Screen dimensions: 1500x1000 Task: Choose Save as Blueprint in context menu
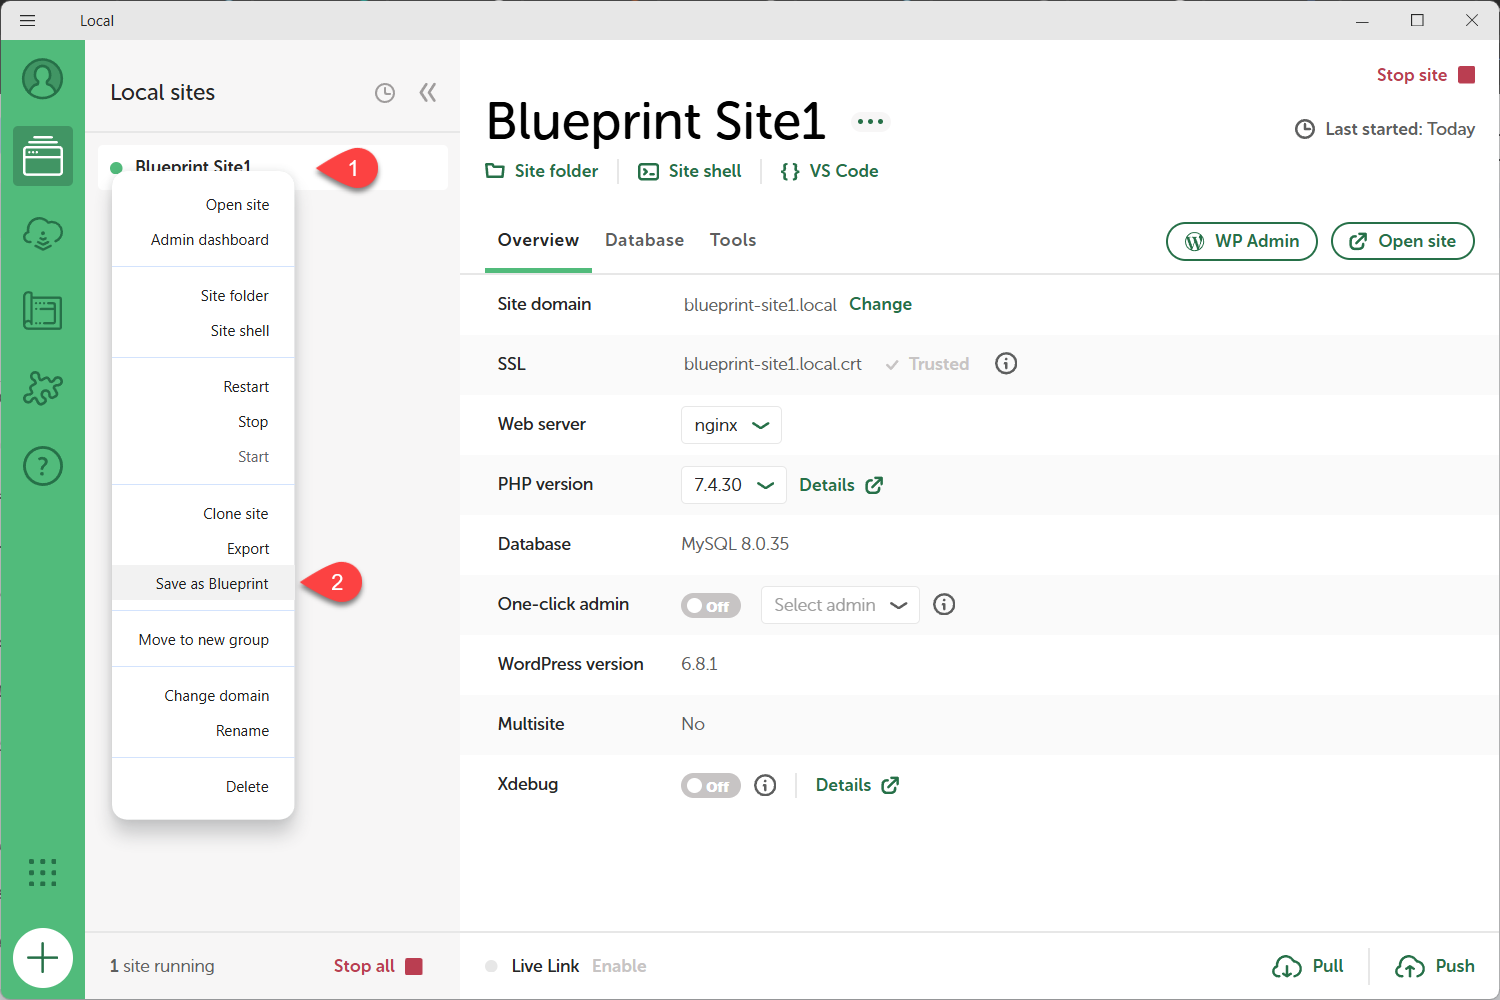pos(212,584)
